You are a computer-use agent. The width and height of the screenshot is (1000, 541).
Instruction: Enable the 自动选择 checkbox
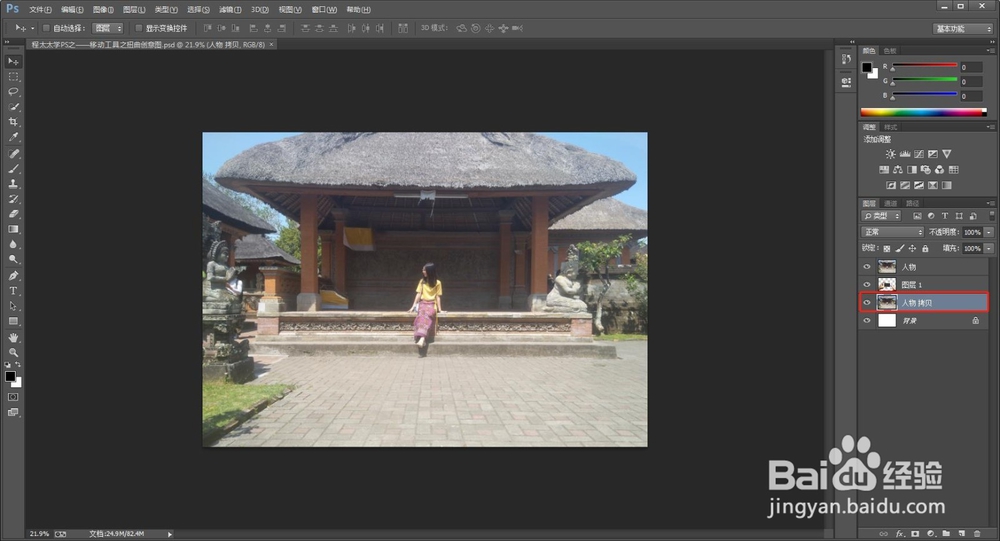46,28
